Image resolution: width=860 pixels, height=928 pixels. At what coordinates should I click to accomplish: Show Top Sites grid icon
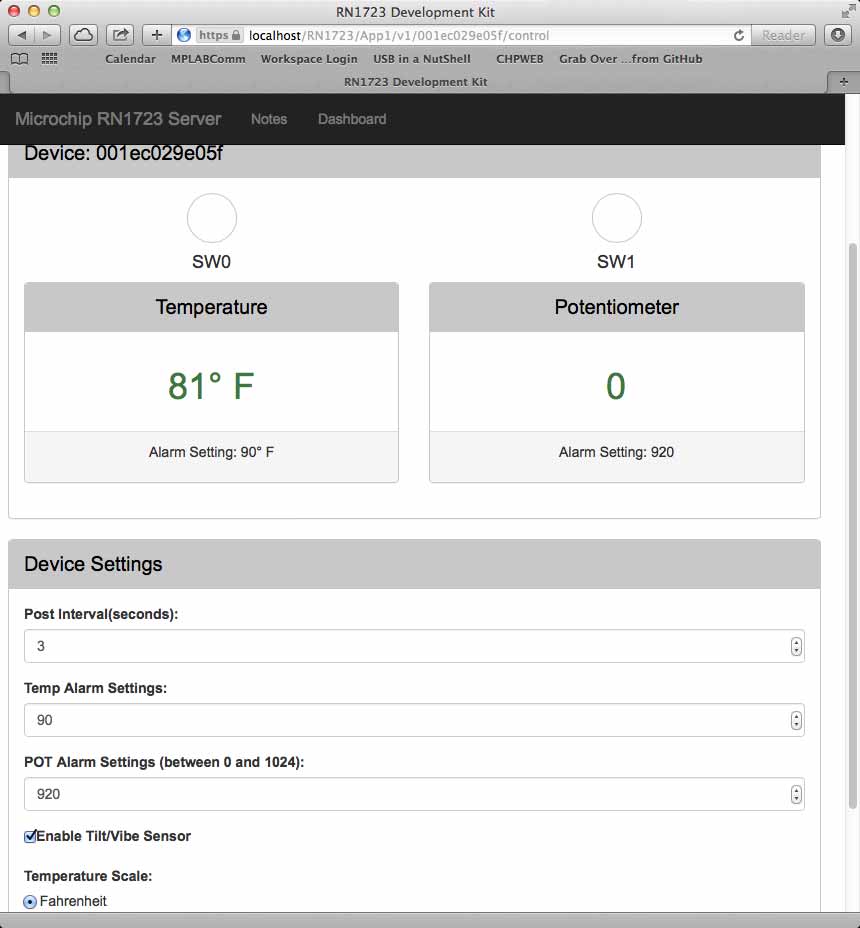click(49, 59)
